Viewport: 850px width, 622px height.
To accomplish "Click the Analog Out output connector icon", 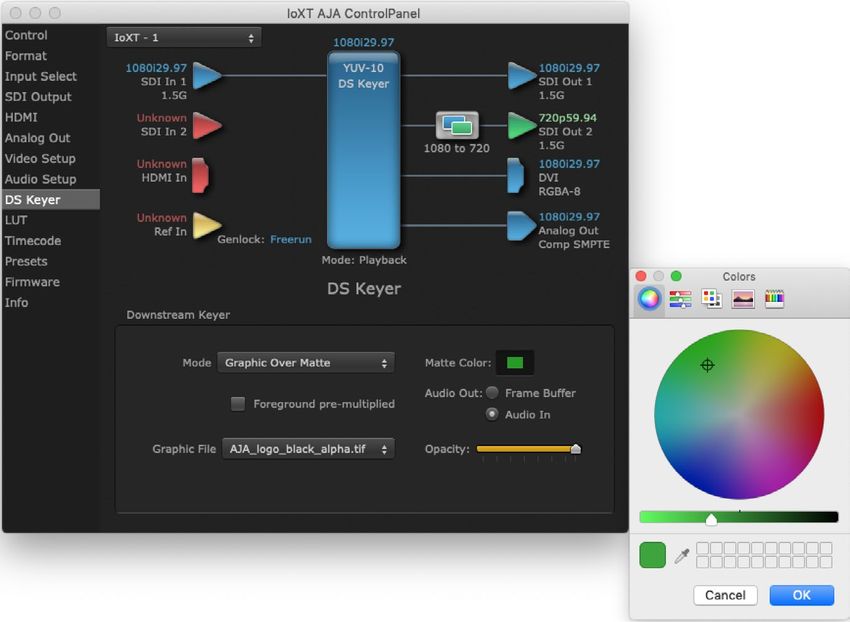I will [x=521, y=225].
